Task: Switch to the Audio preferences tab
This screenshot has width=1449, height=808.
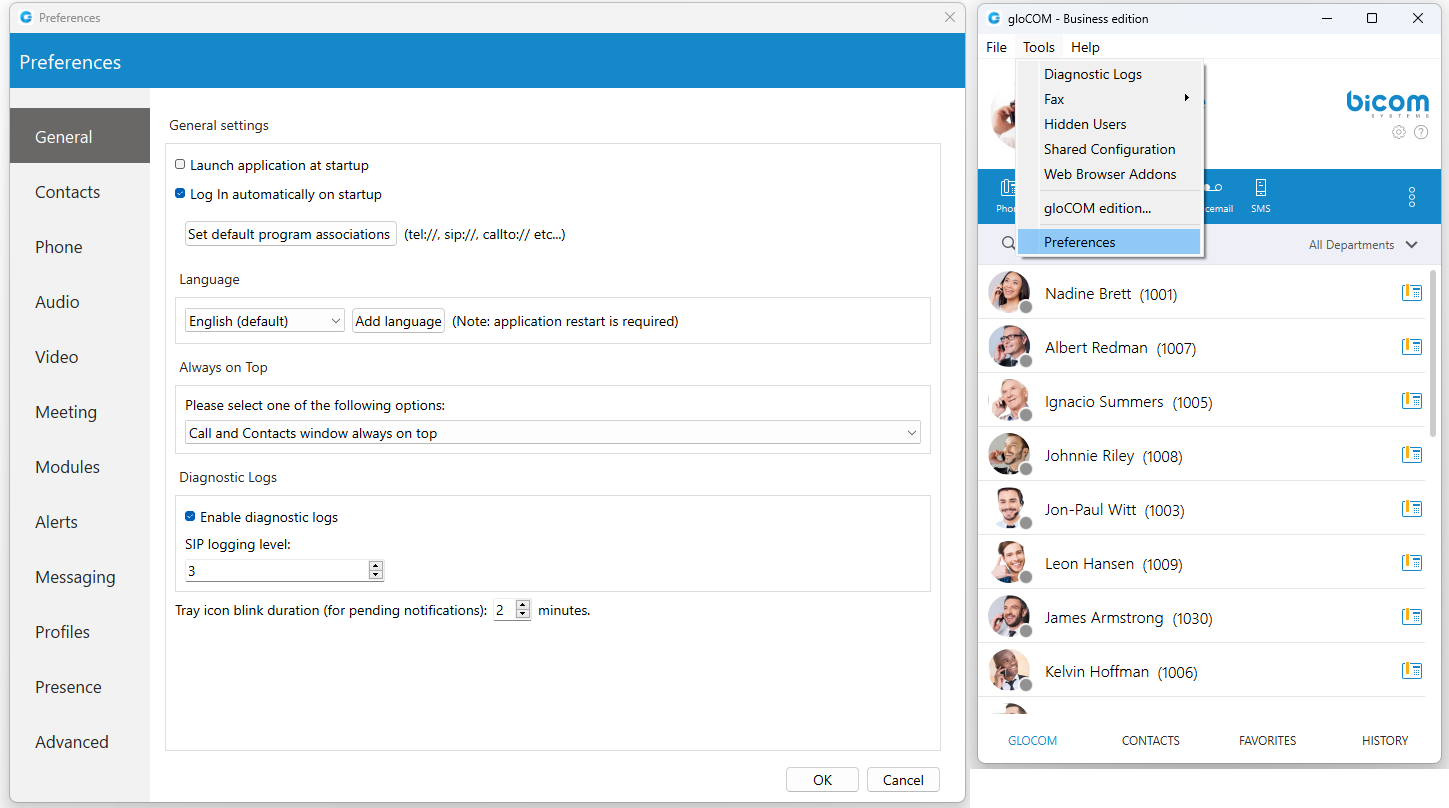Action: tap(80, 302)
